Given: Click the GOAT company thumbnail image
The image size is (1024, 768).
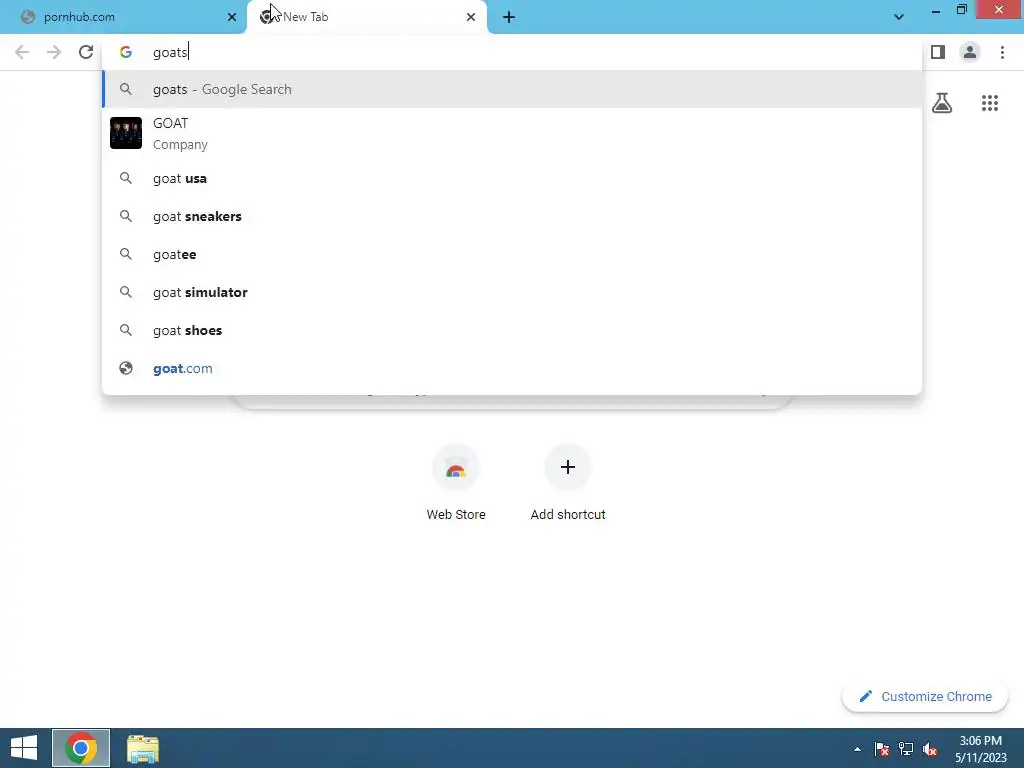Looking at the screenshot, I should 125,133.
